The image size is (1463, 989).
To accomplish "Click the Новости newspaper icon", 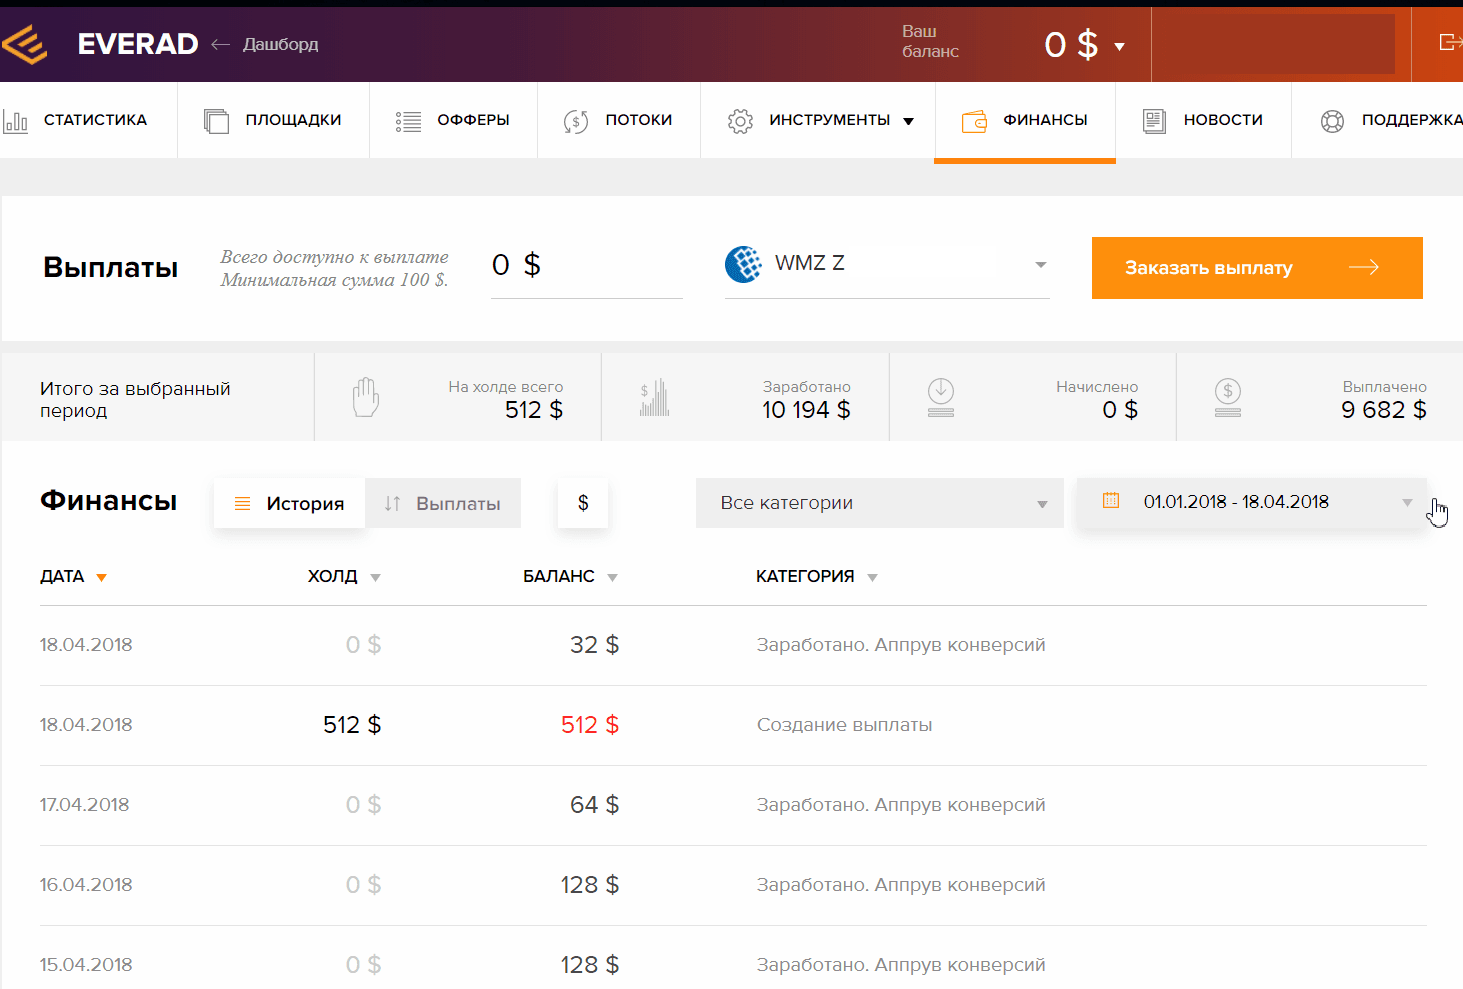I will (1154, 121).
